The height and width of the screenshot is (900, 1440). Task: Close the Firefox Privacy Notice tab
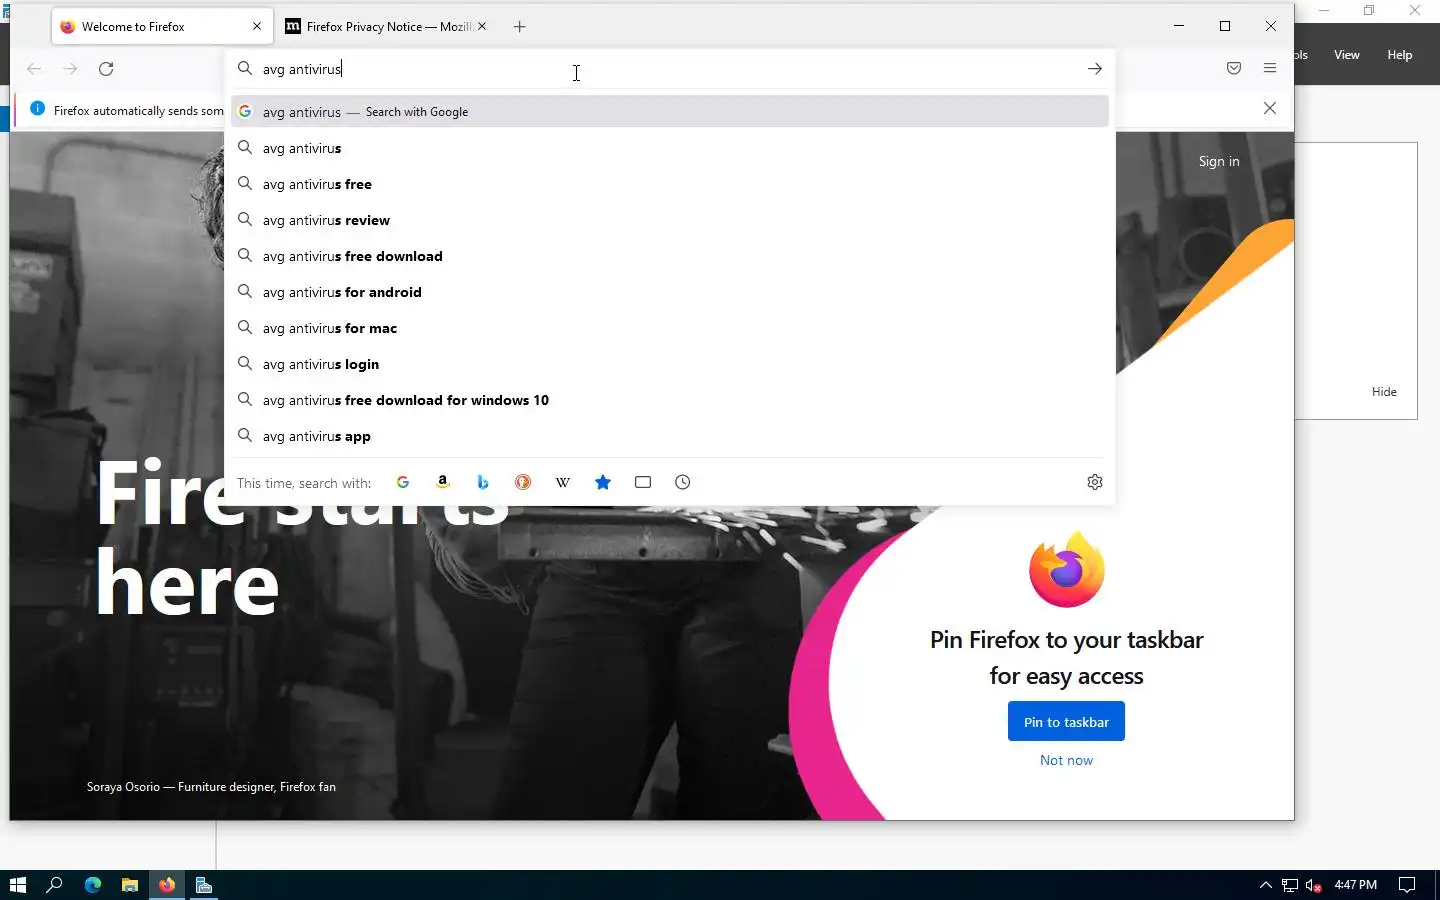click(482, 27)
